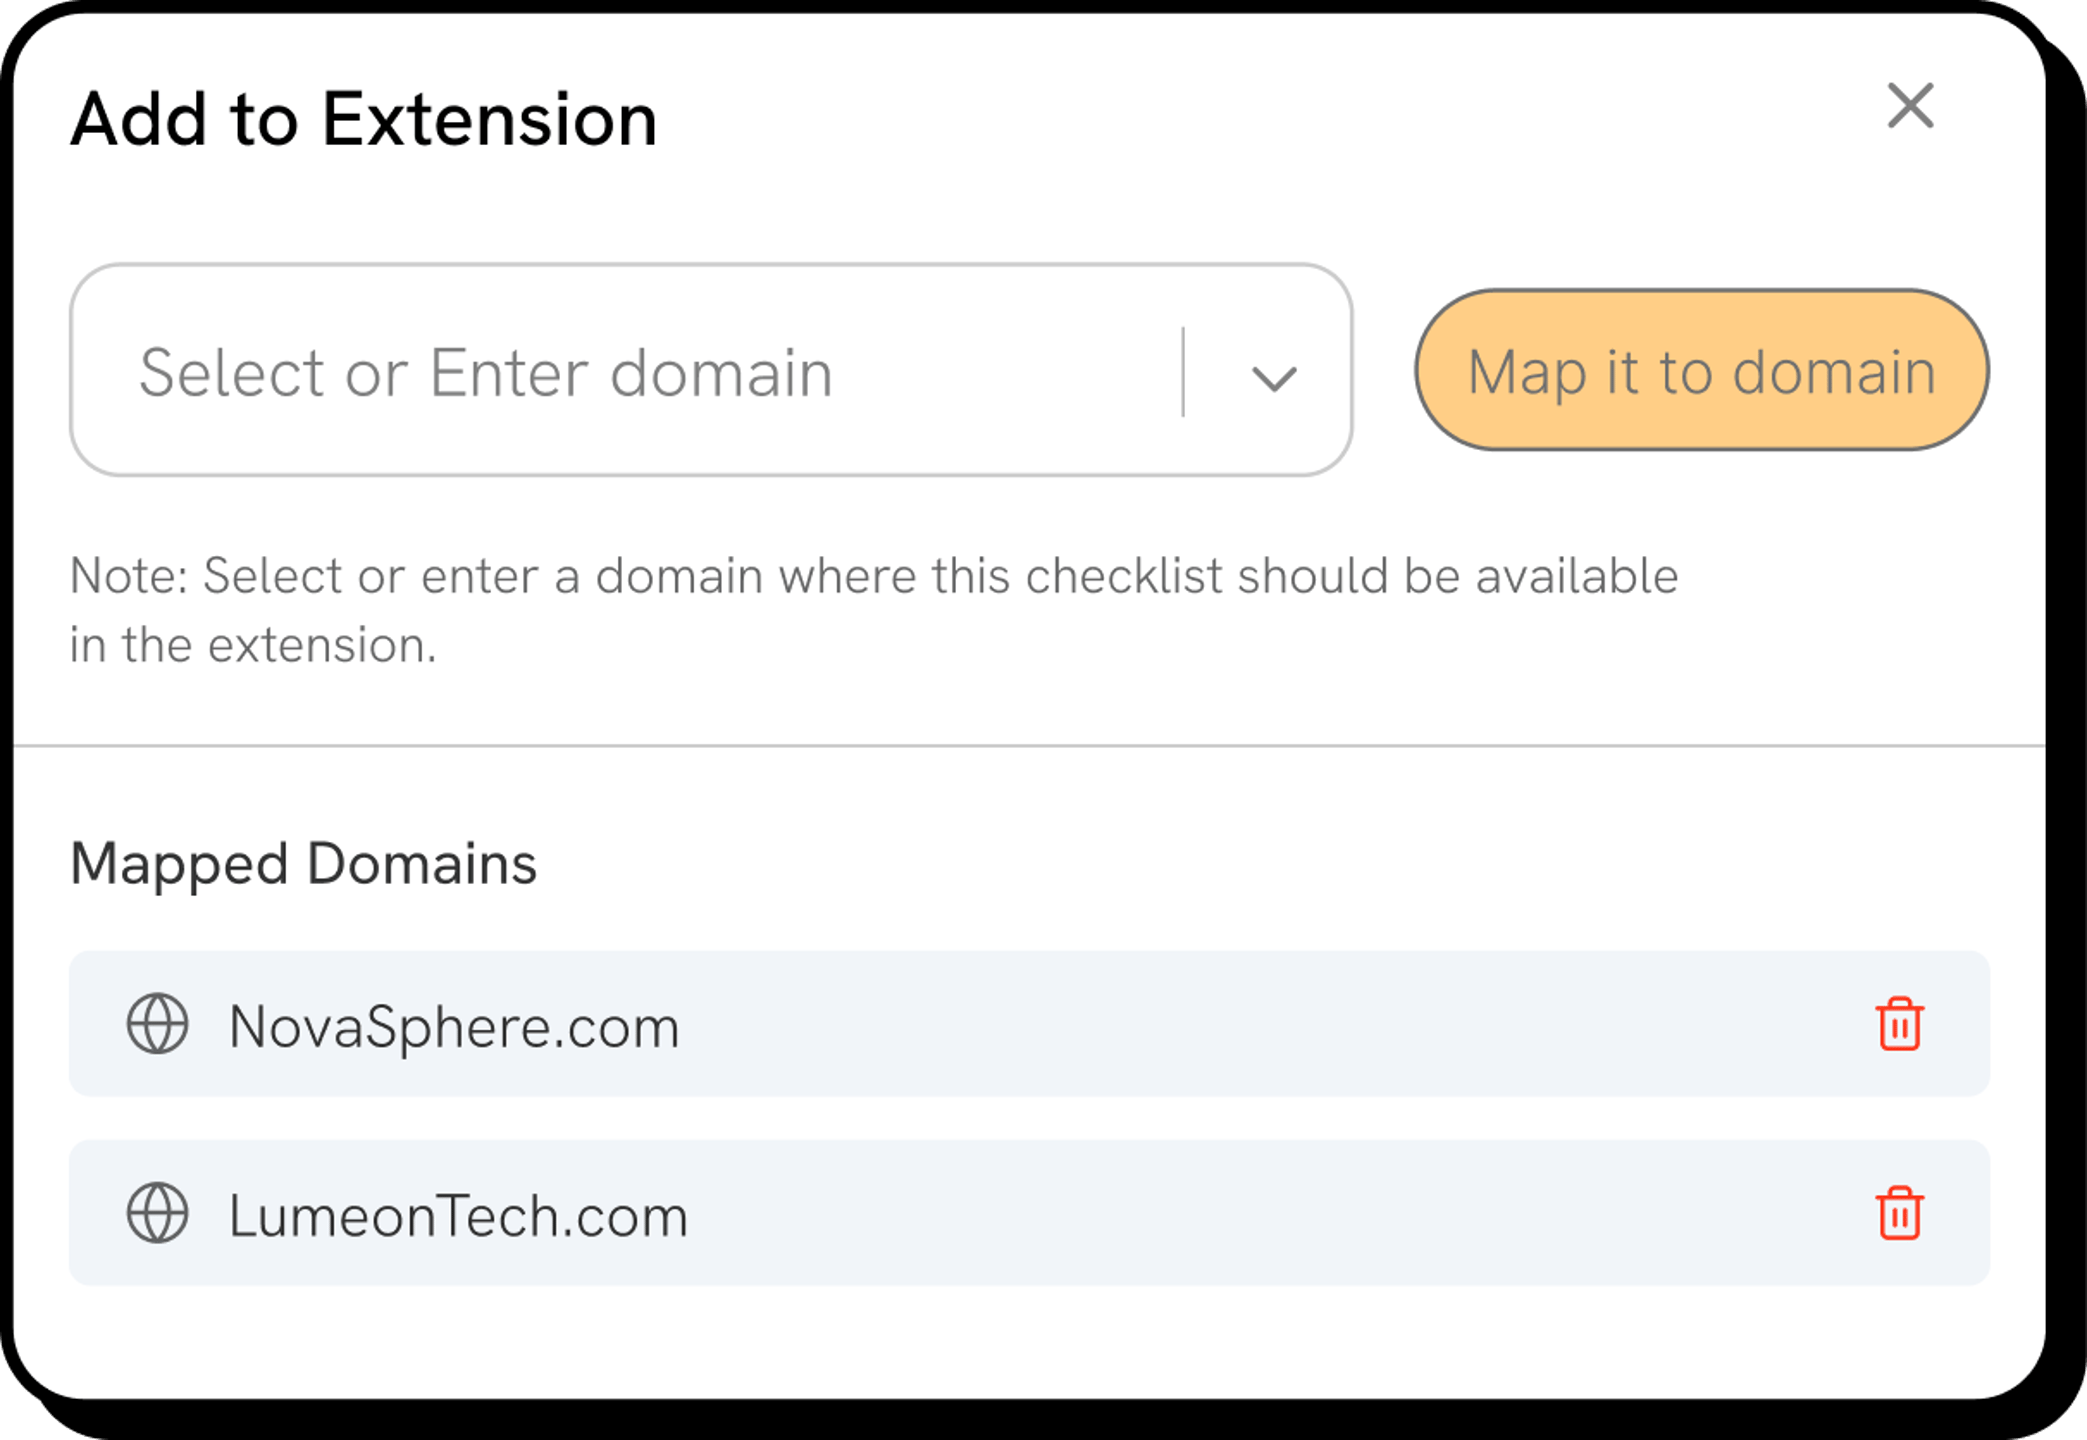Click the globe icon beside LumeonTech.com
The image size is (2087, 1440).
point(158,1213)
